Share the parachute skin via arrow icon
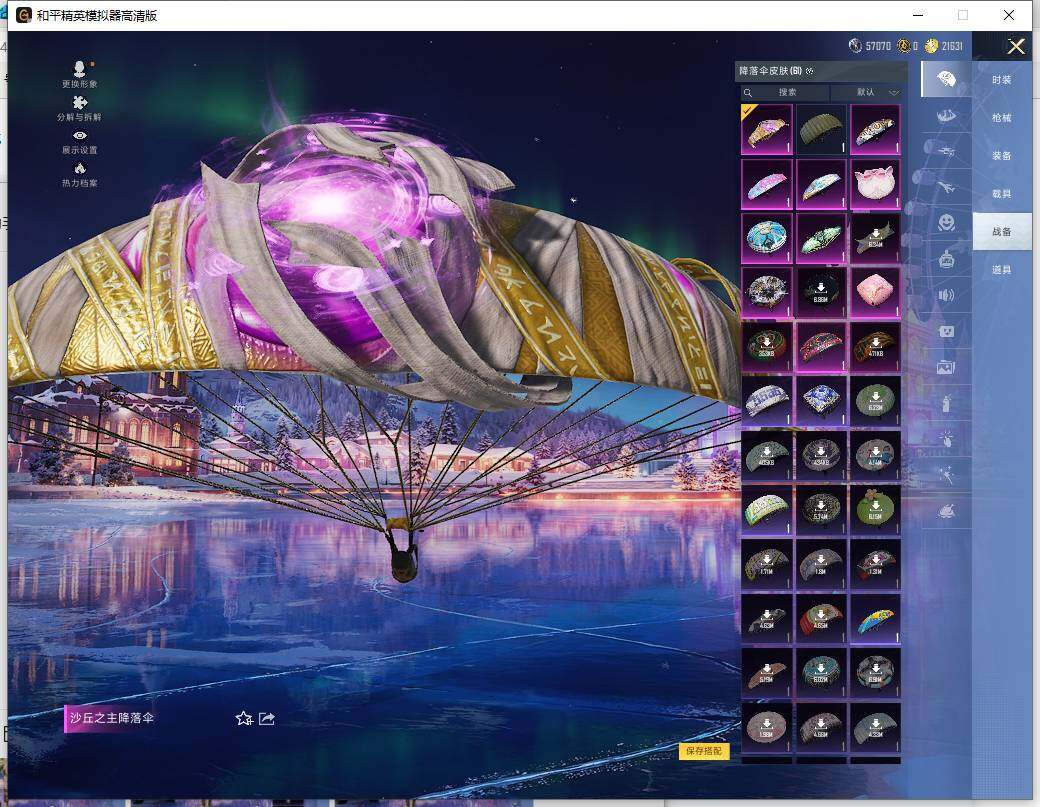1040x807 pixels. point(267,718)
